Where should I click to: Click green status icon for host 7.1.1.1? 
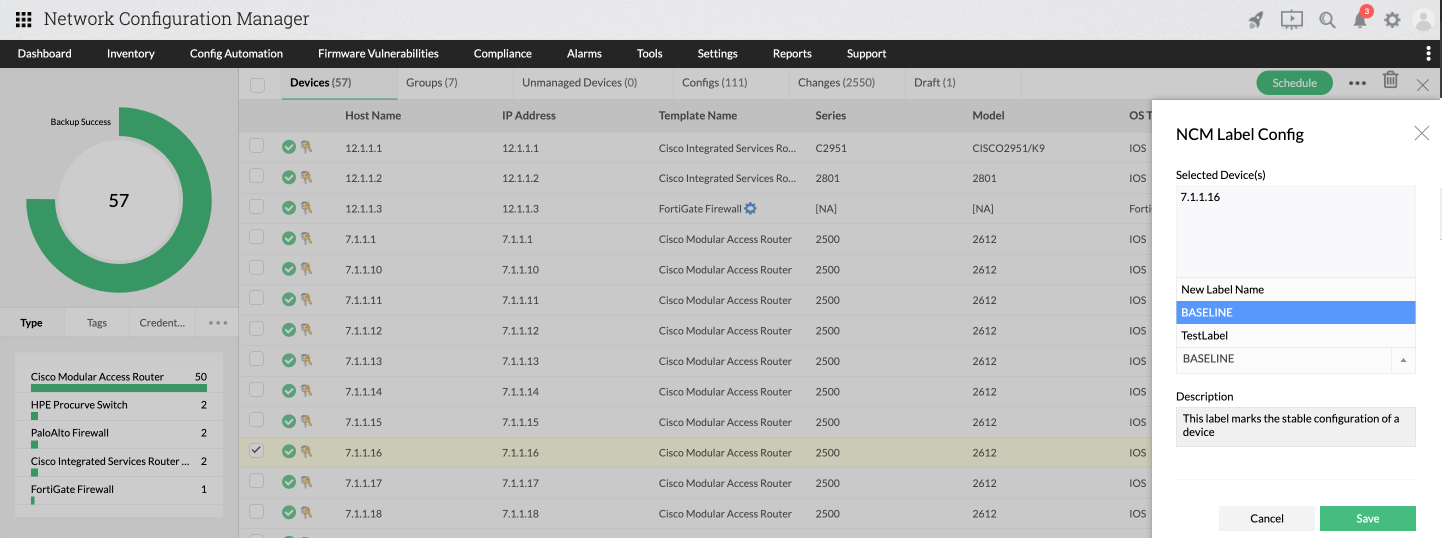[289, 239]
